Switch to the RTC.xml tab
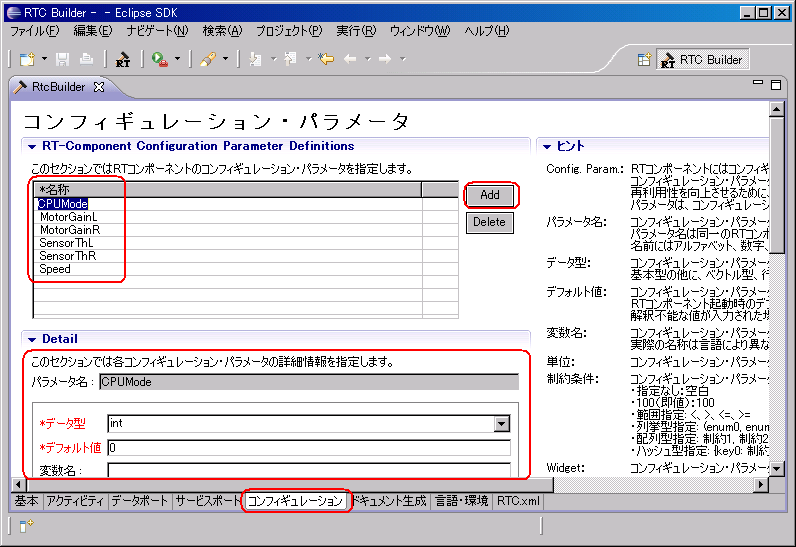This screenshot has height=547, width=796. tap(518, 501)
